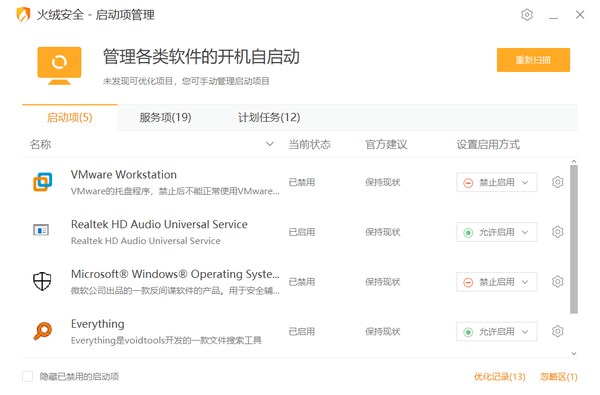Click the Everything magnifier icon
Image resolution: width=600 pixels, height=395 pixels.
tap(42, 331)
